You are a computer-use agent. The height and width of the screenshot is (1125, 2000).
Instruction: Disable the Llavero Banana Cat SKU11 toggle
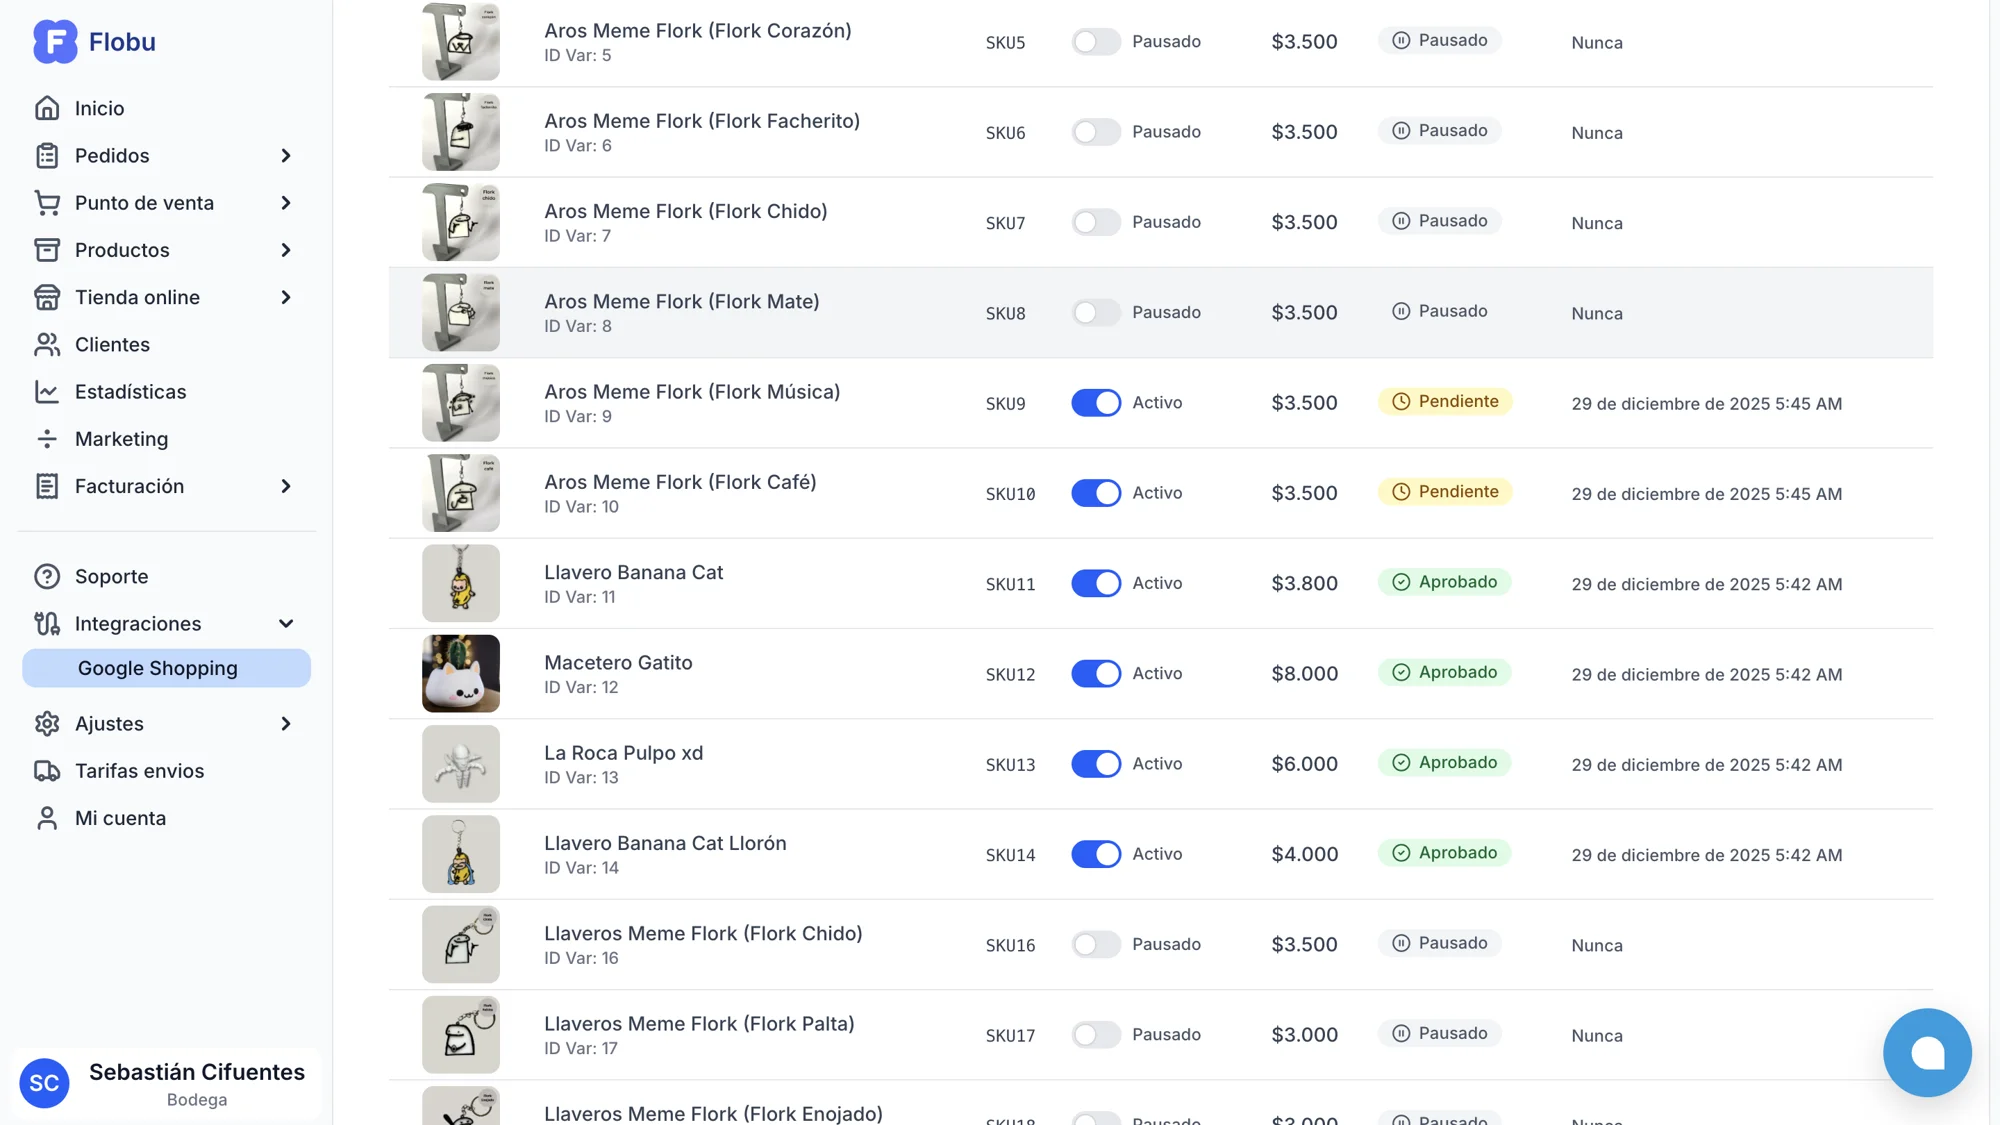[x=1096, y=584]
